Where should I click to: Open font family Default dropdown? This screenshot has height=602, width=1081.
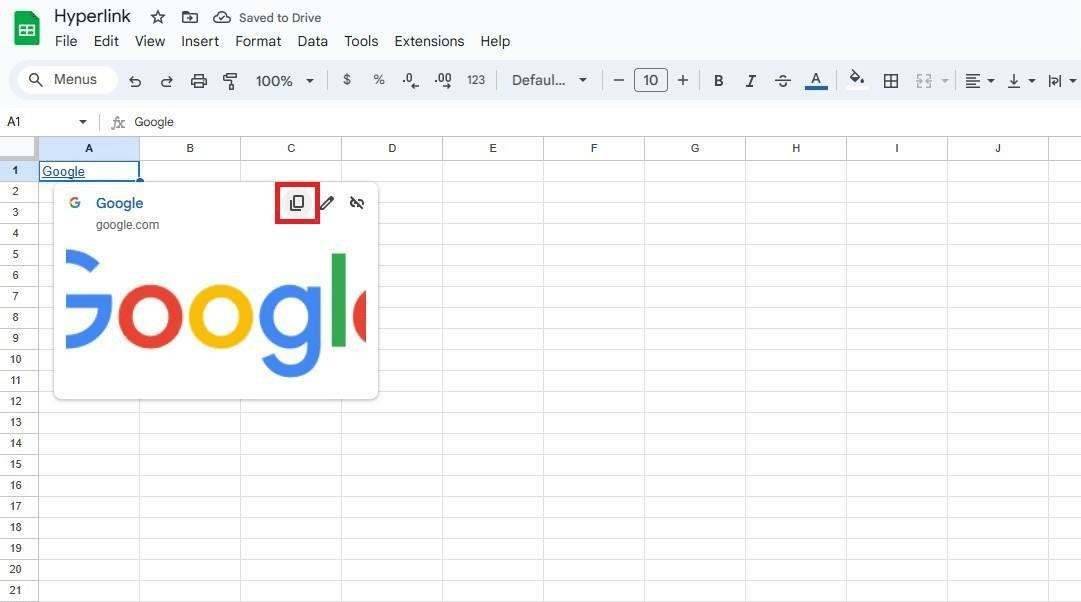click(x=549, y=80)
